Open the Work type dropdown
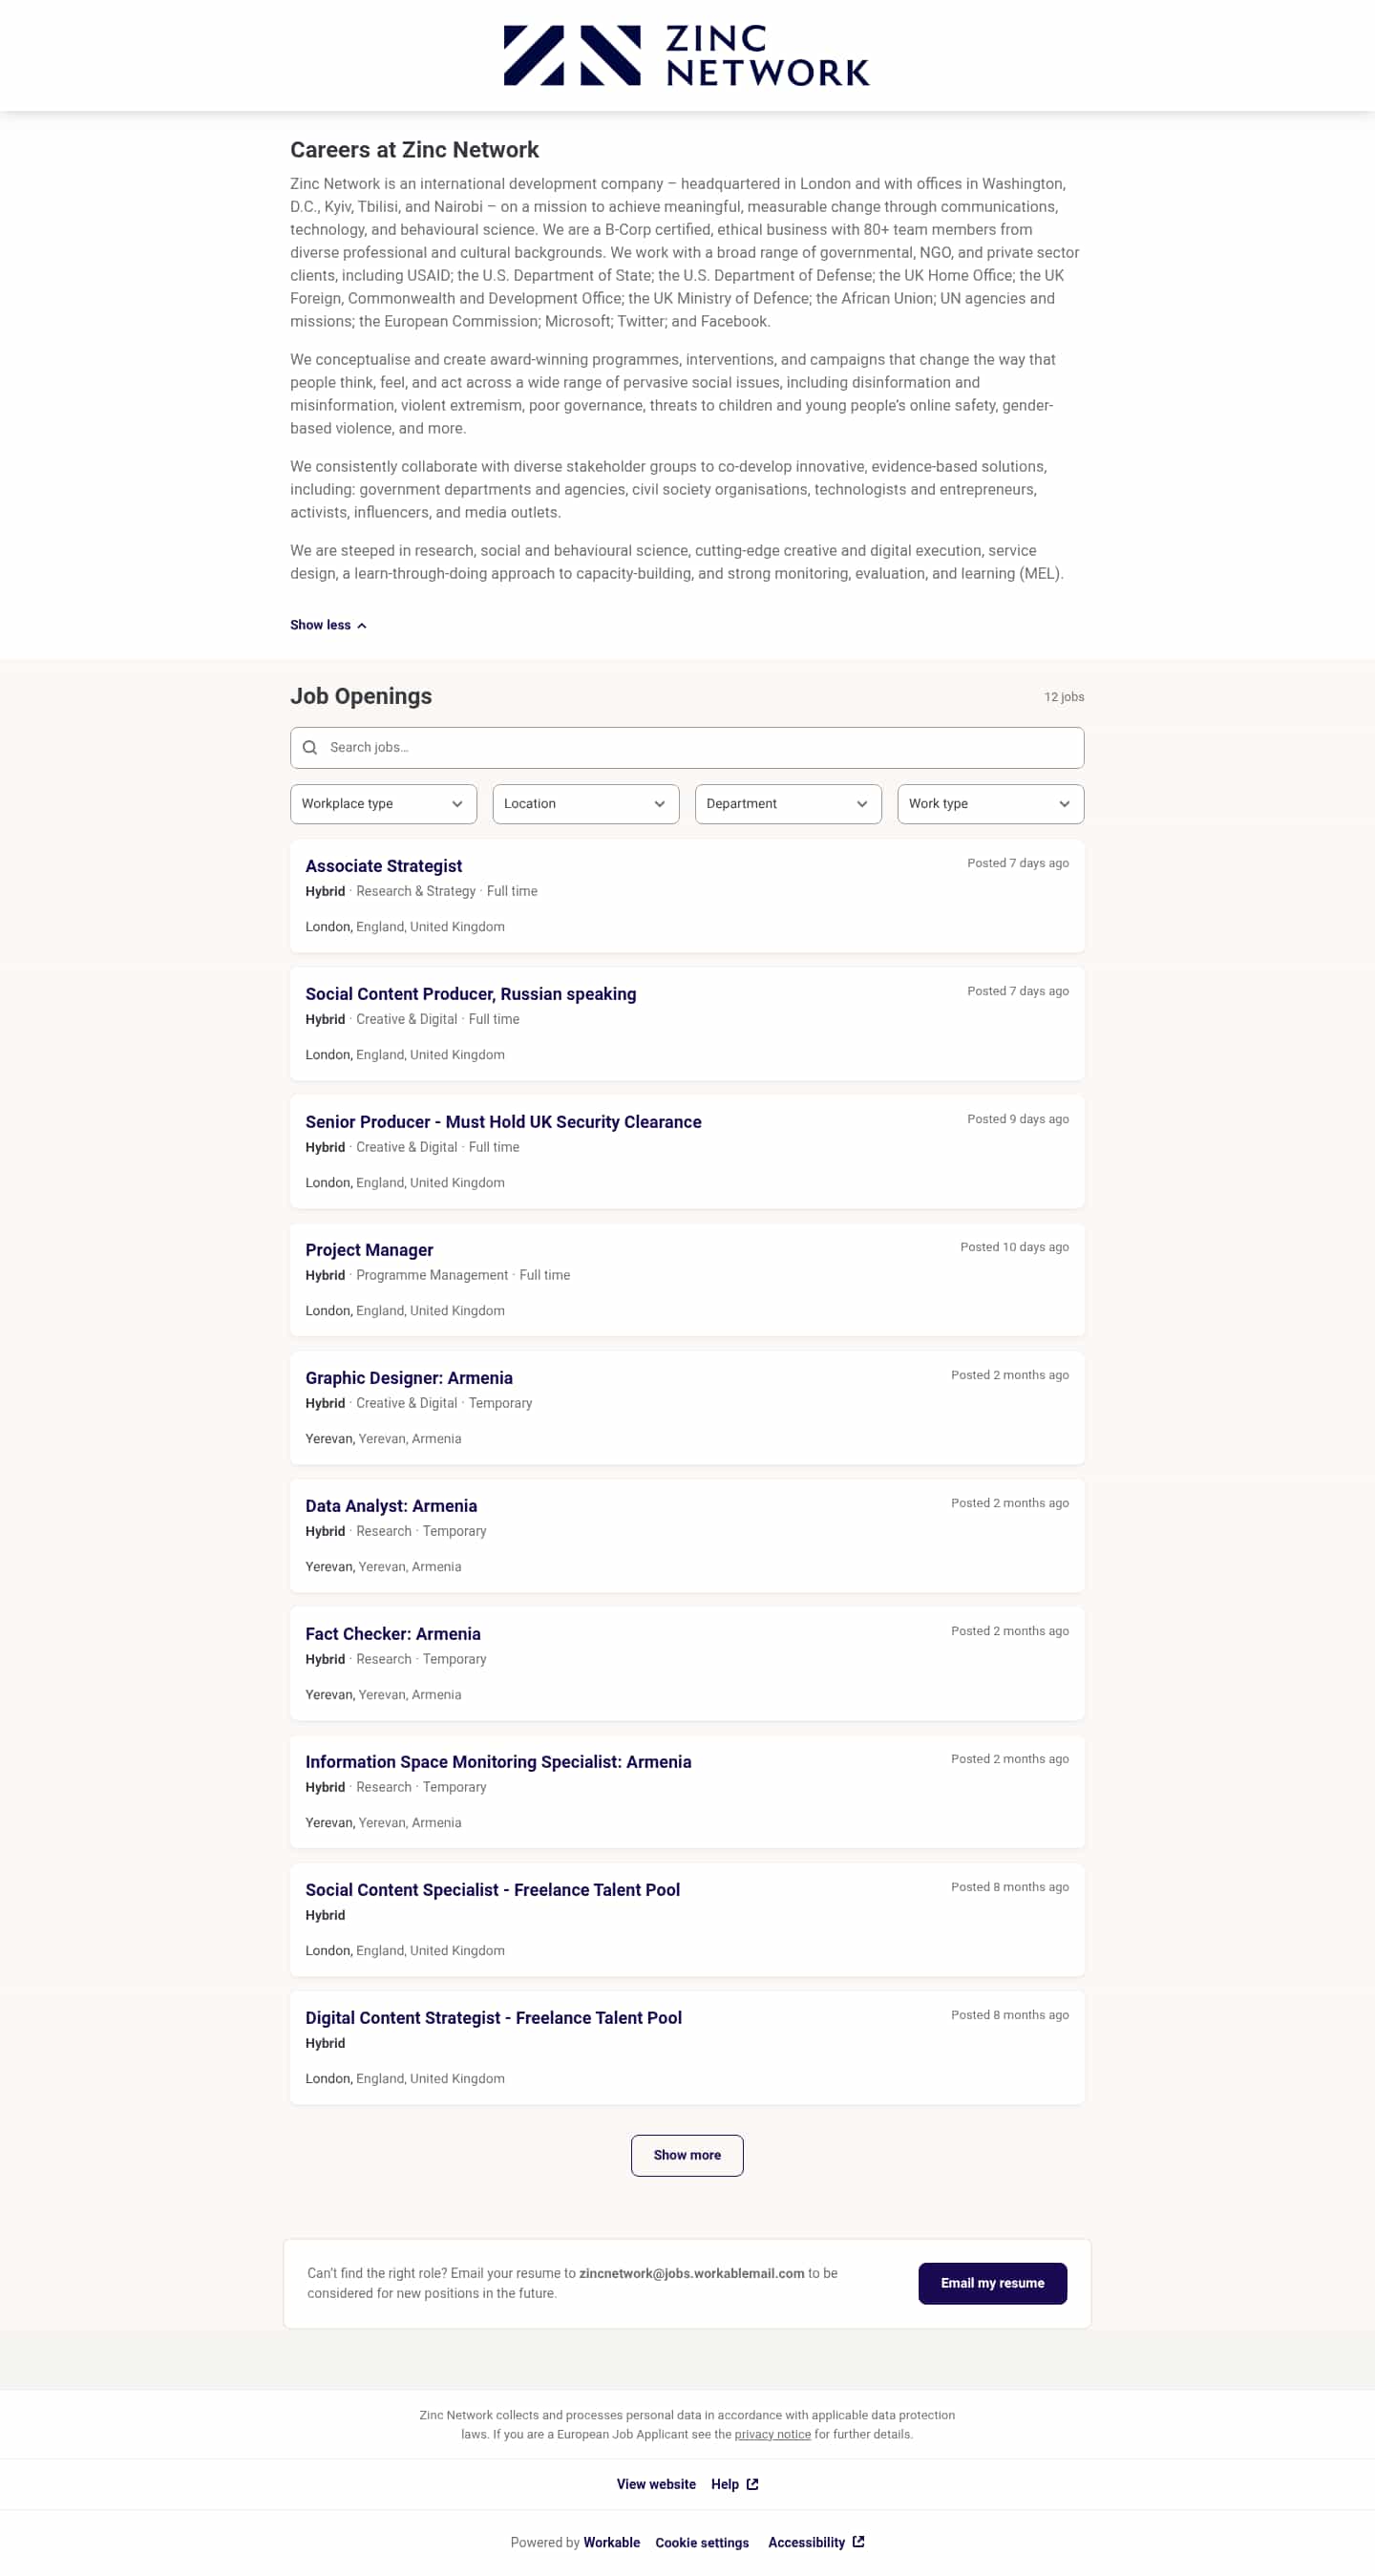 pos(990,804)
